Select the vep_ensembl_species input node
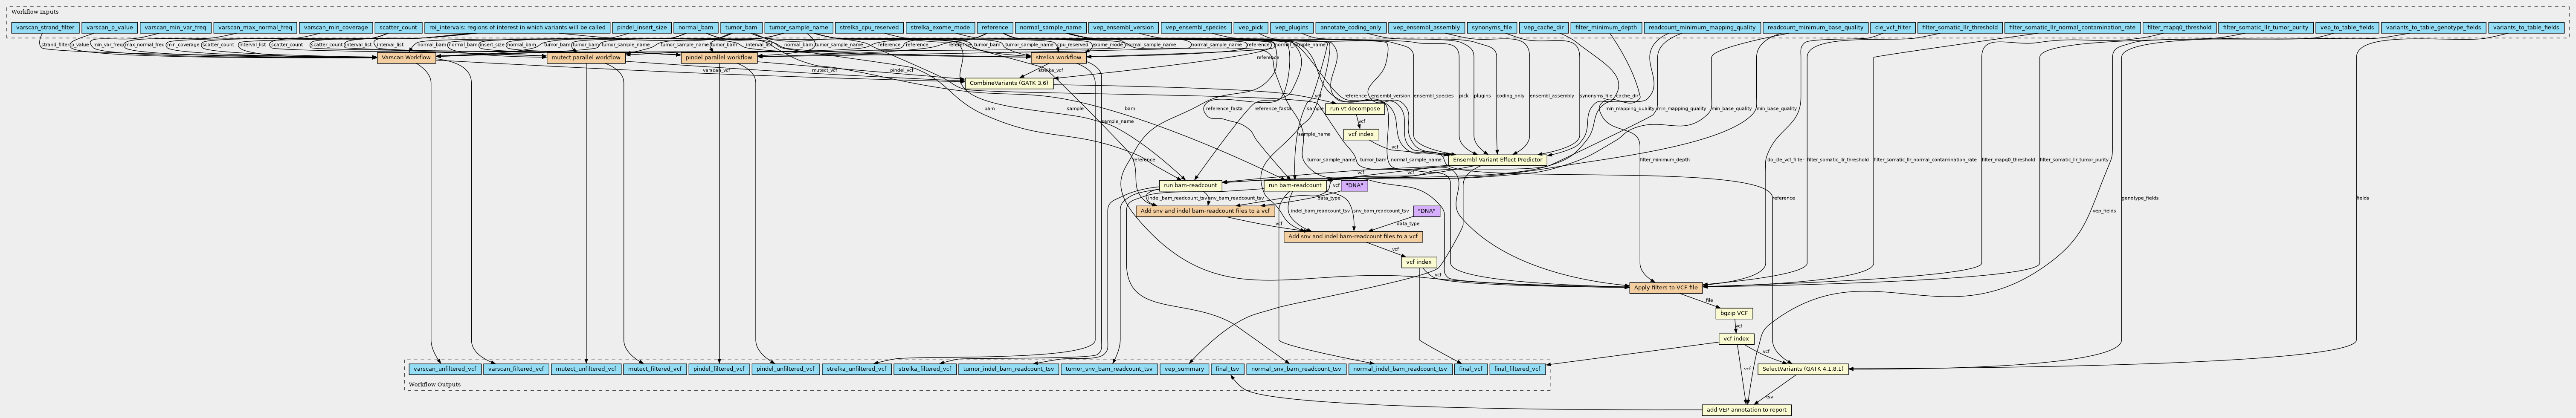Screen dimensions: 2576x418 1196,28
